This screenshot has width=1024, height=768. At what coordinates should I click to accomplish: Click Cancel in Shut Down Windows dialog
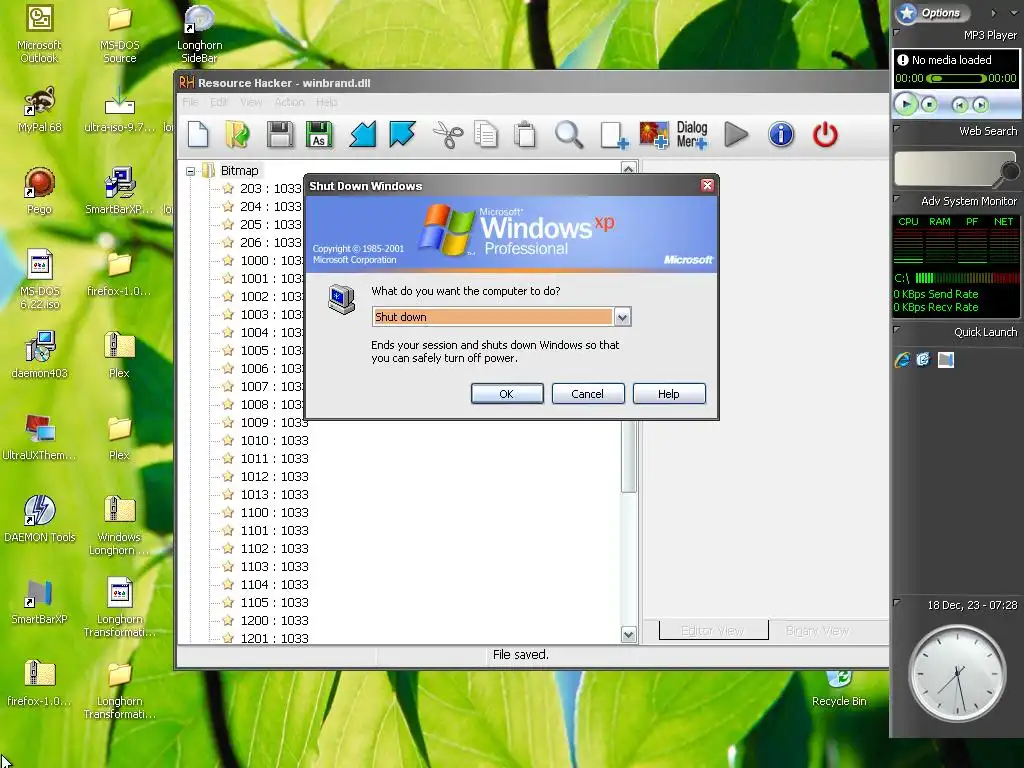[588, 394]
